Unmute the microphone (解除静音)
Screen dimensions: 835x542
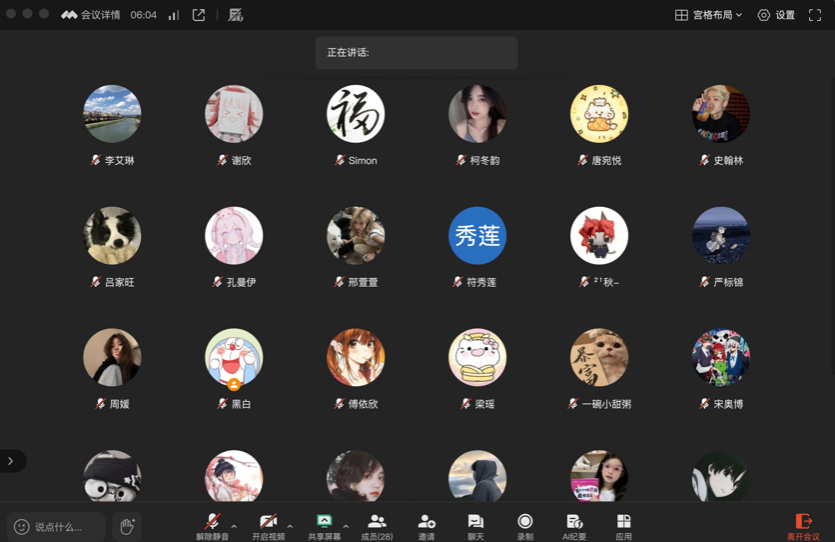point(212,524)
